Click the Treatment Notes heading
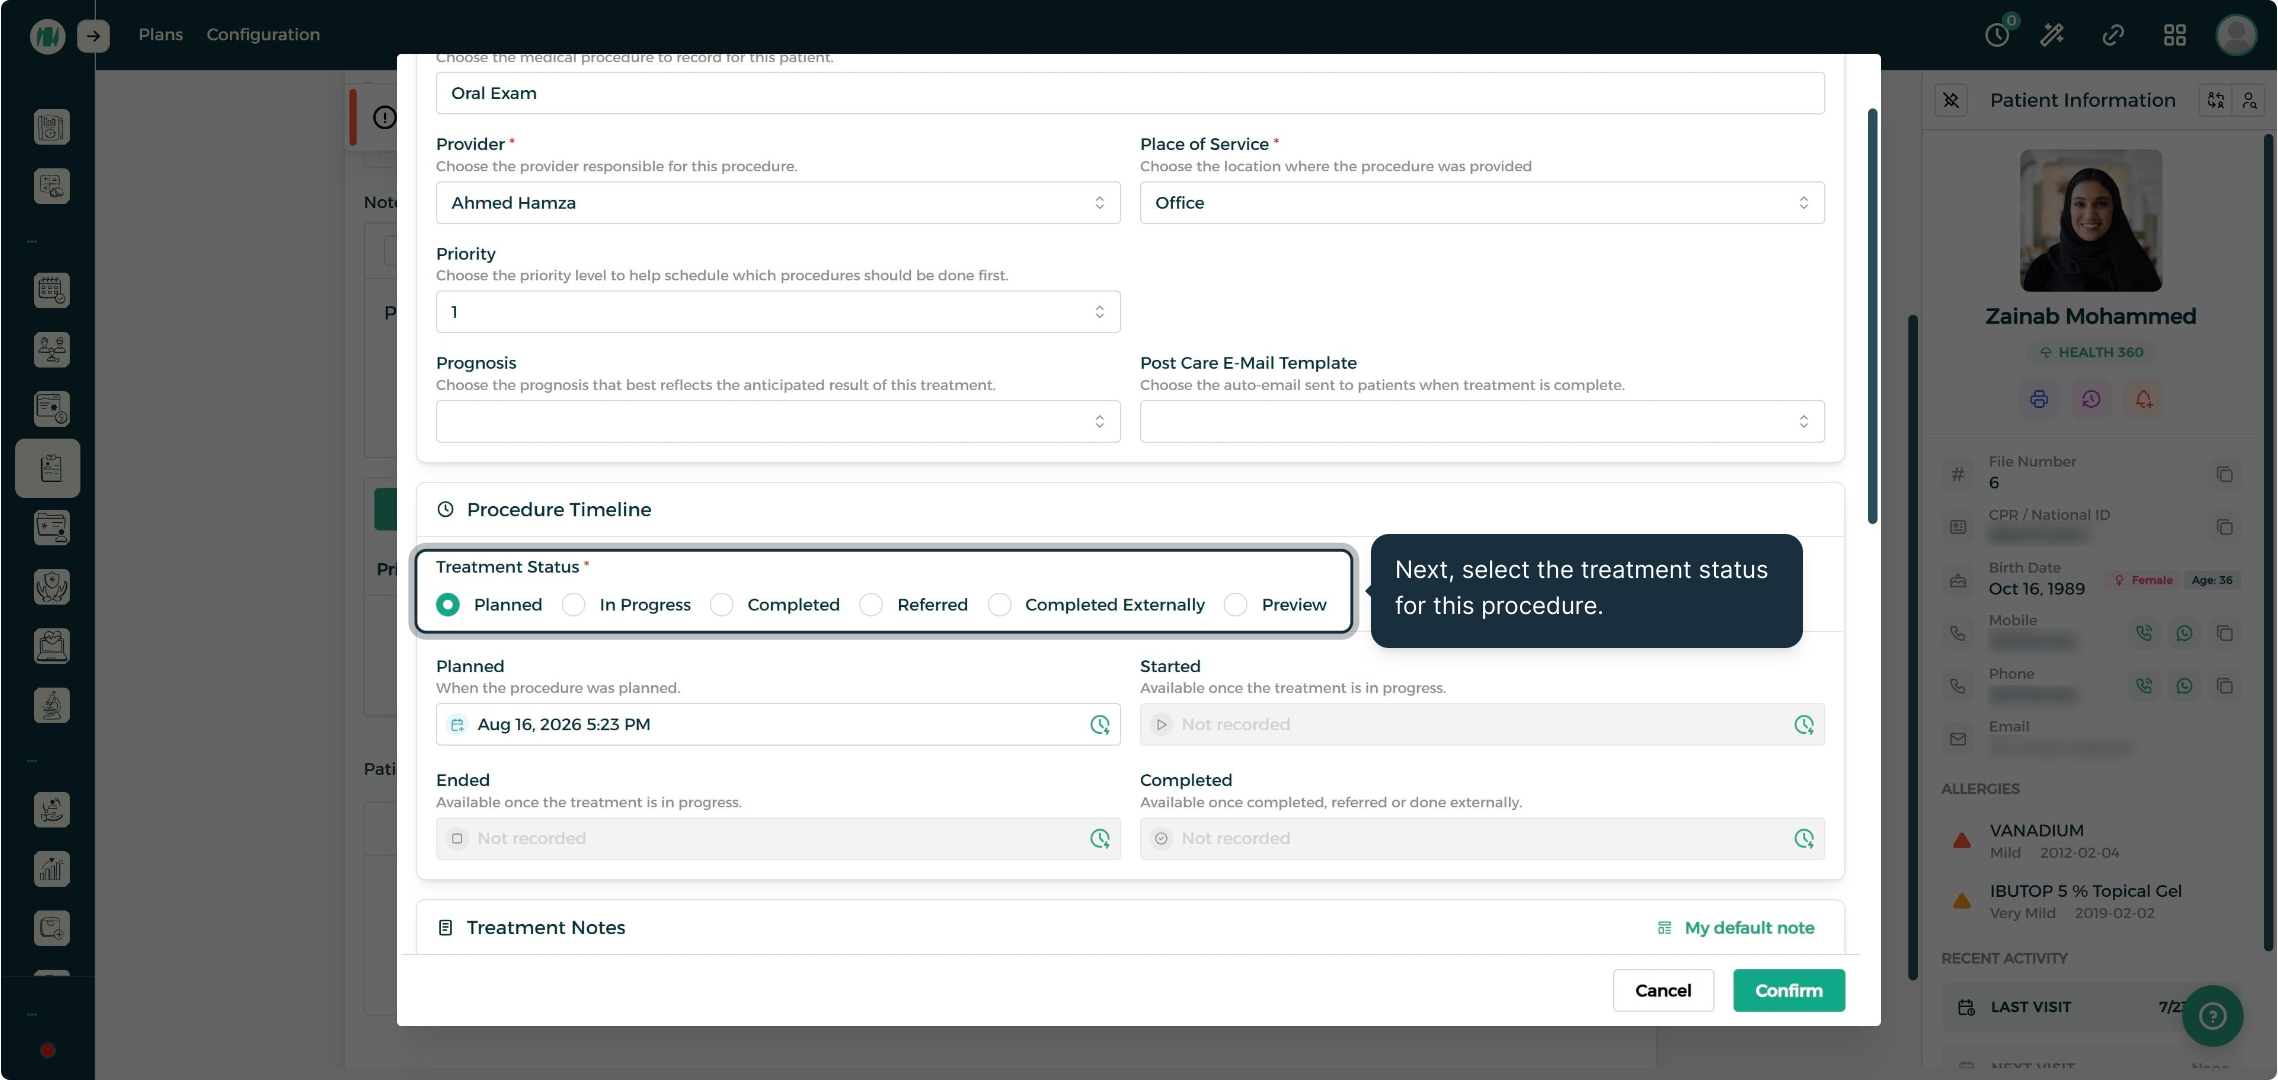The height and width of the screenshot is (1080, 2278). 546,928
